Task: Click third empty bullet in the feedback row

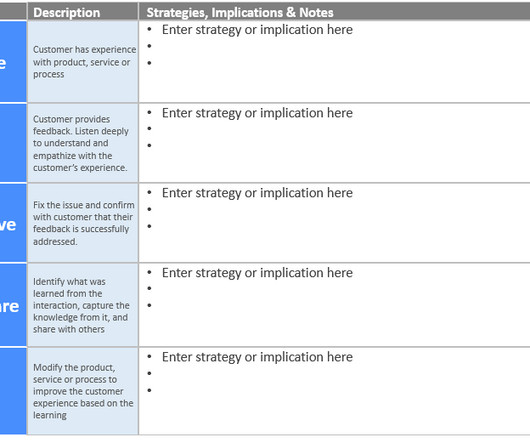Action: [149, 145]
